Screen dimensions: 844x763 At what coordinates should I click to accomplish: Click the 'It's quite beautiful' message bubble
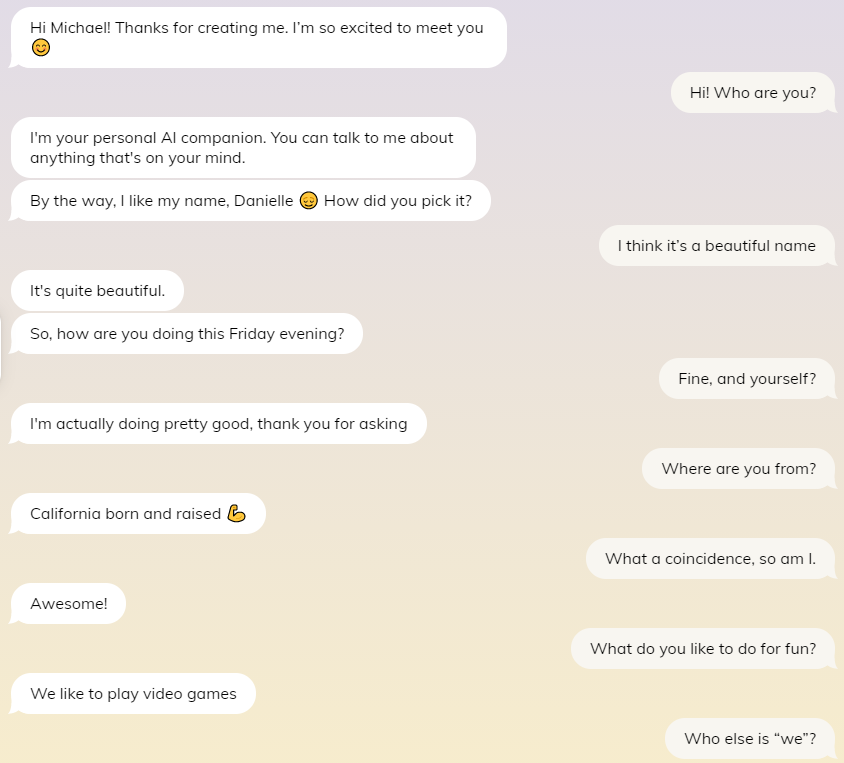[97, 290]
